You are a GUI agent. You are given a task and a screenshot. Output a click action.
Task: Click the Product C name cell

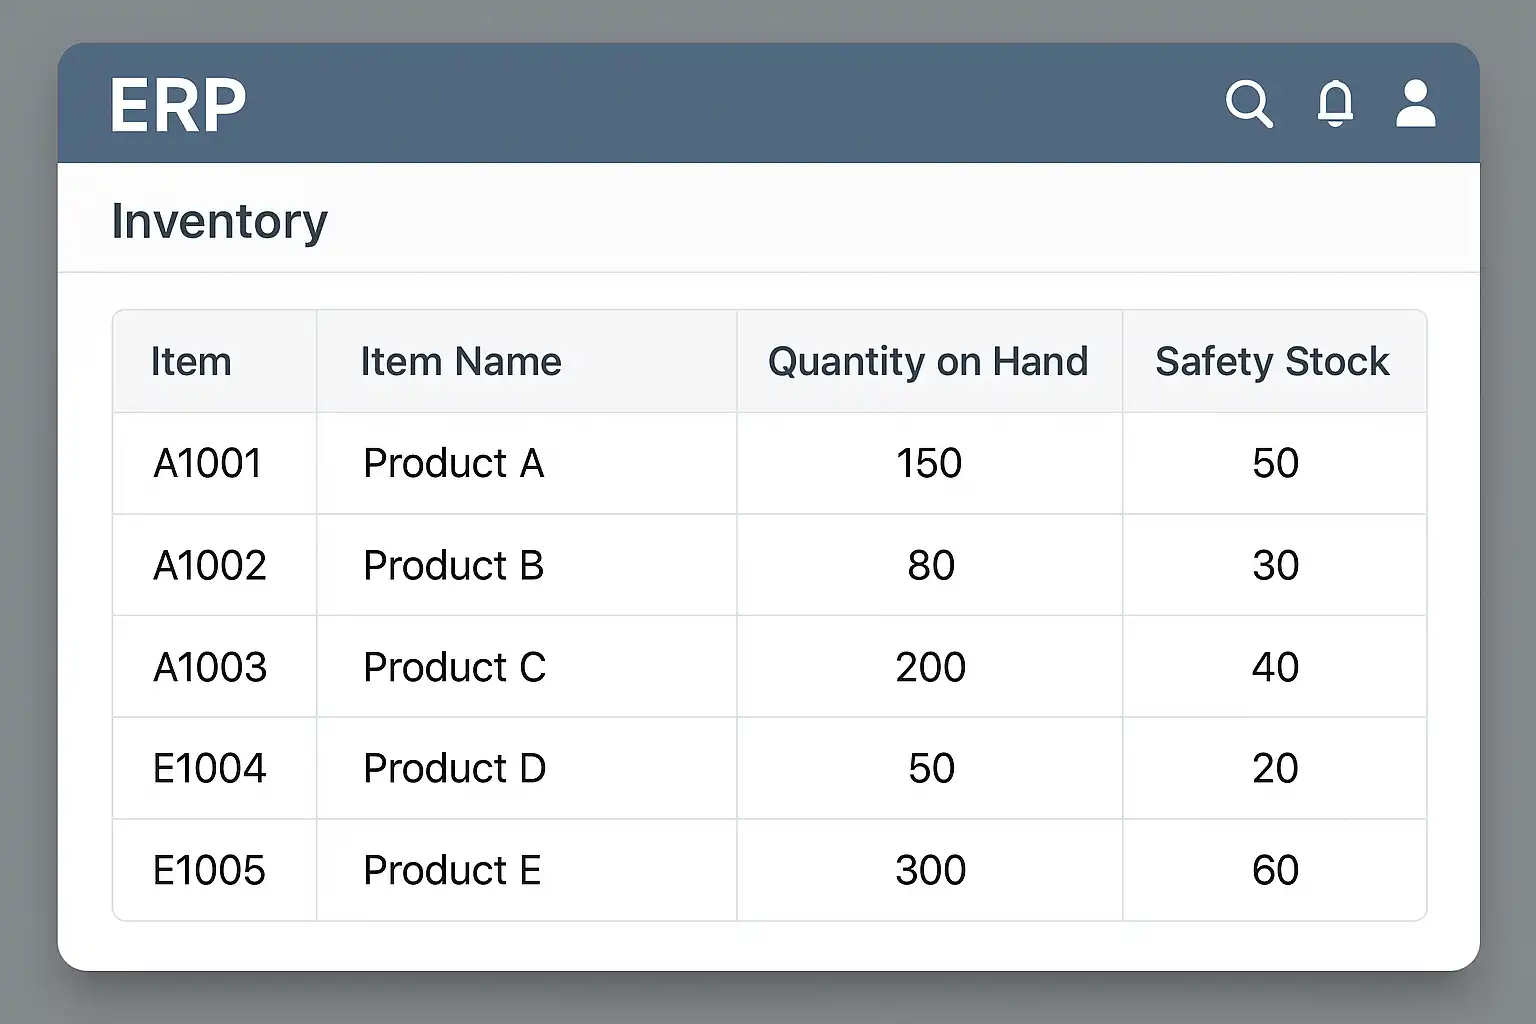coord(454,668)
